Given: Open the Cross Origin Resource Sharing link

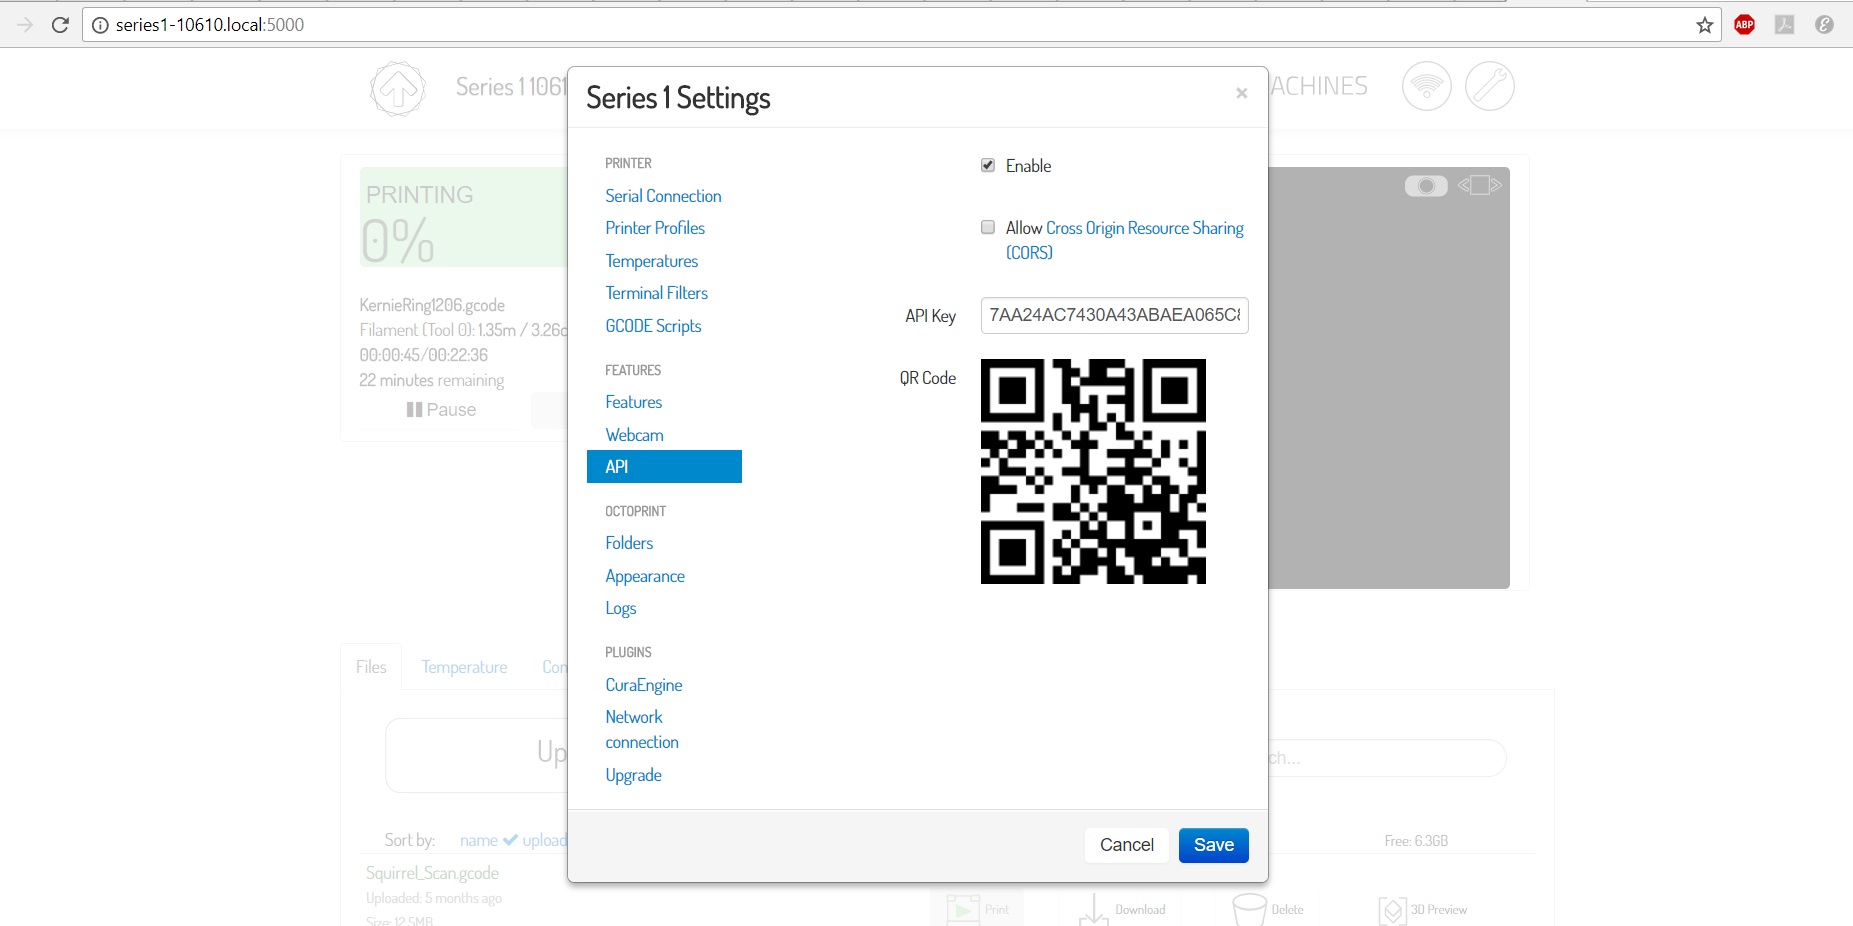Looking at the screenshot, I should click(1143, 228).
